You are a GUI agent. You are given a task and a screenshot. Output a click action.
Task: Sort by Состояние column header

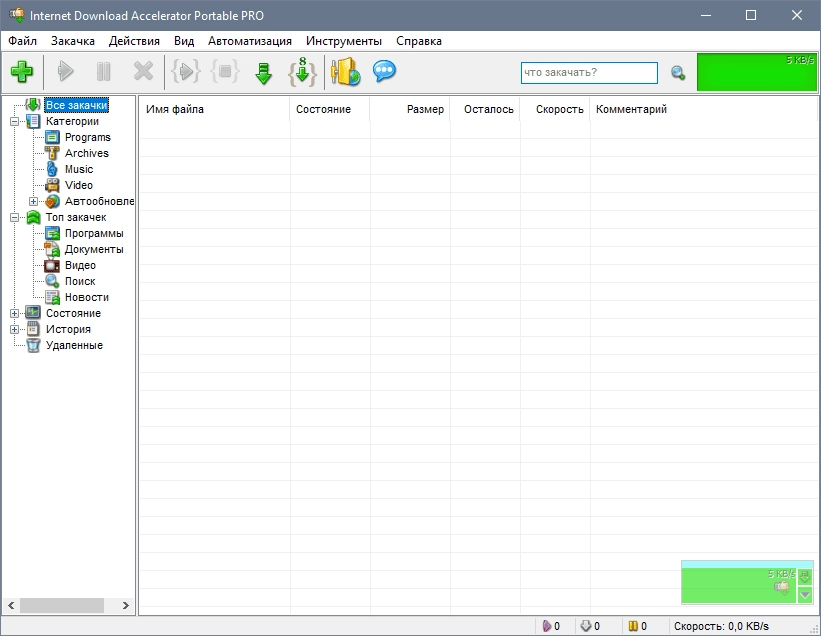[330, 109]
